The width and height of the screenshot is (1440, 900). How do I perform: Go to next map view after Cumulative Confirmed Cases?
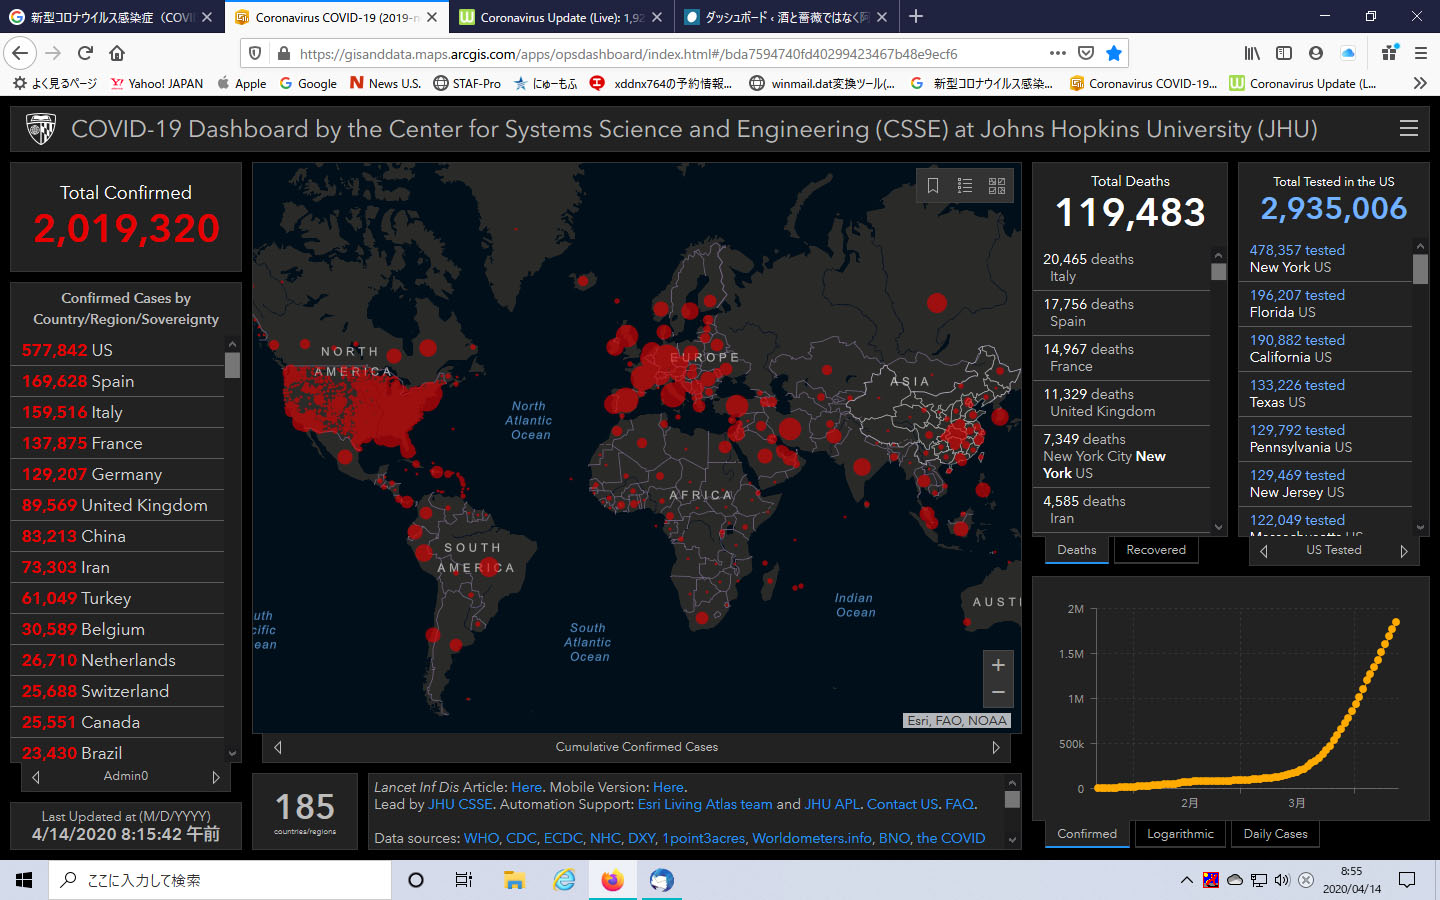pyautogui.click(x=996, y=747)
